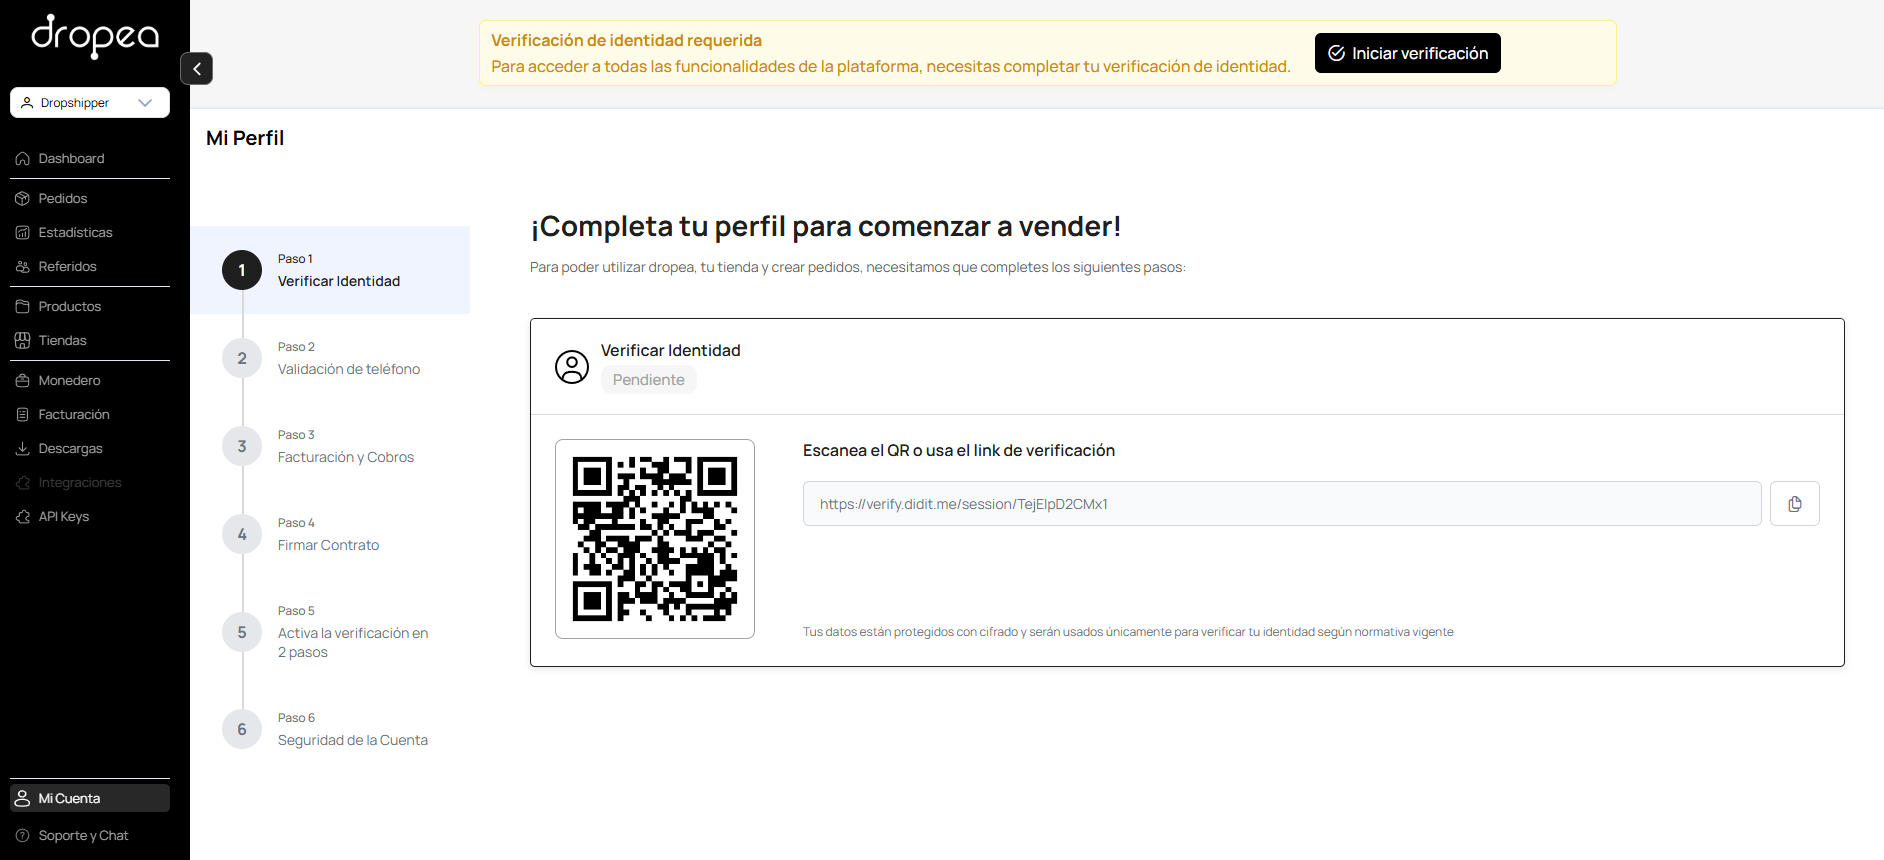
Task: Click the dropea logo
Action: click(x=95, y=36)
